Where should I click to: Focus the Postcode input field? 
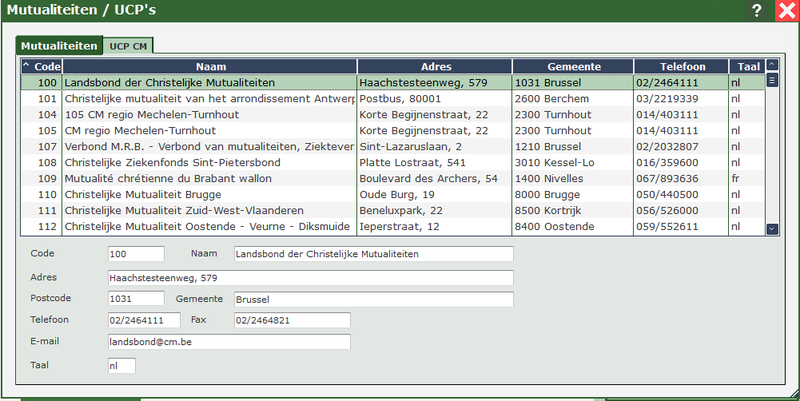pyautogui.click(x=136, y=299)
